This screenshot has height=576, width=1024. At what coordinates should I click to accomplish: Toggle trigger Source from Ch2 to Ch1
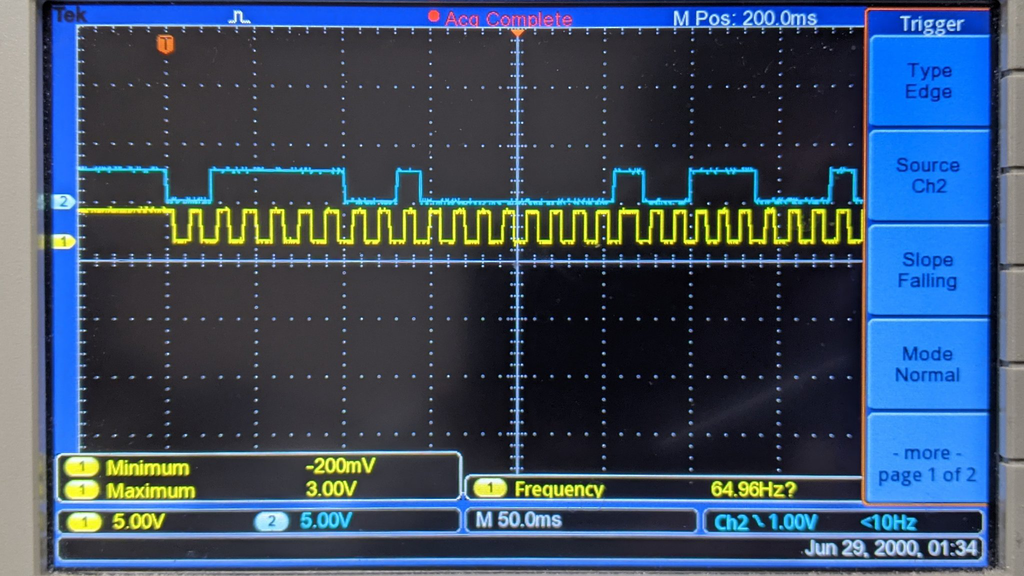pyautogui.click(x=928, y=175)
